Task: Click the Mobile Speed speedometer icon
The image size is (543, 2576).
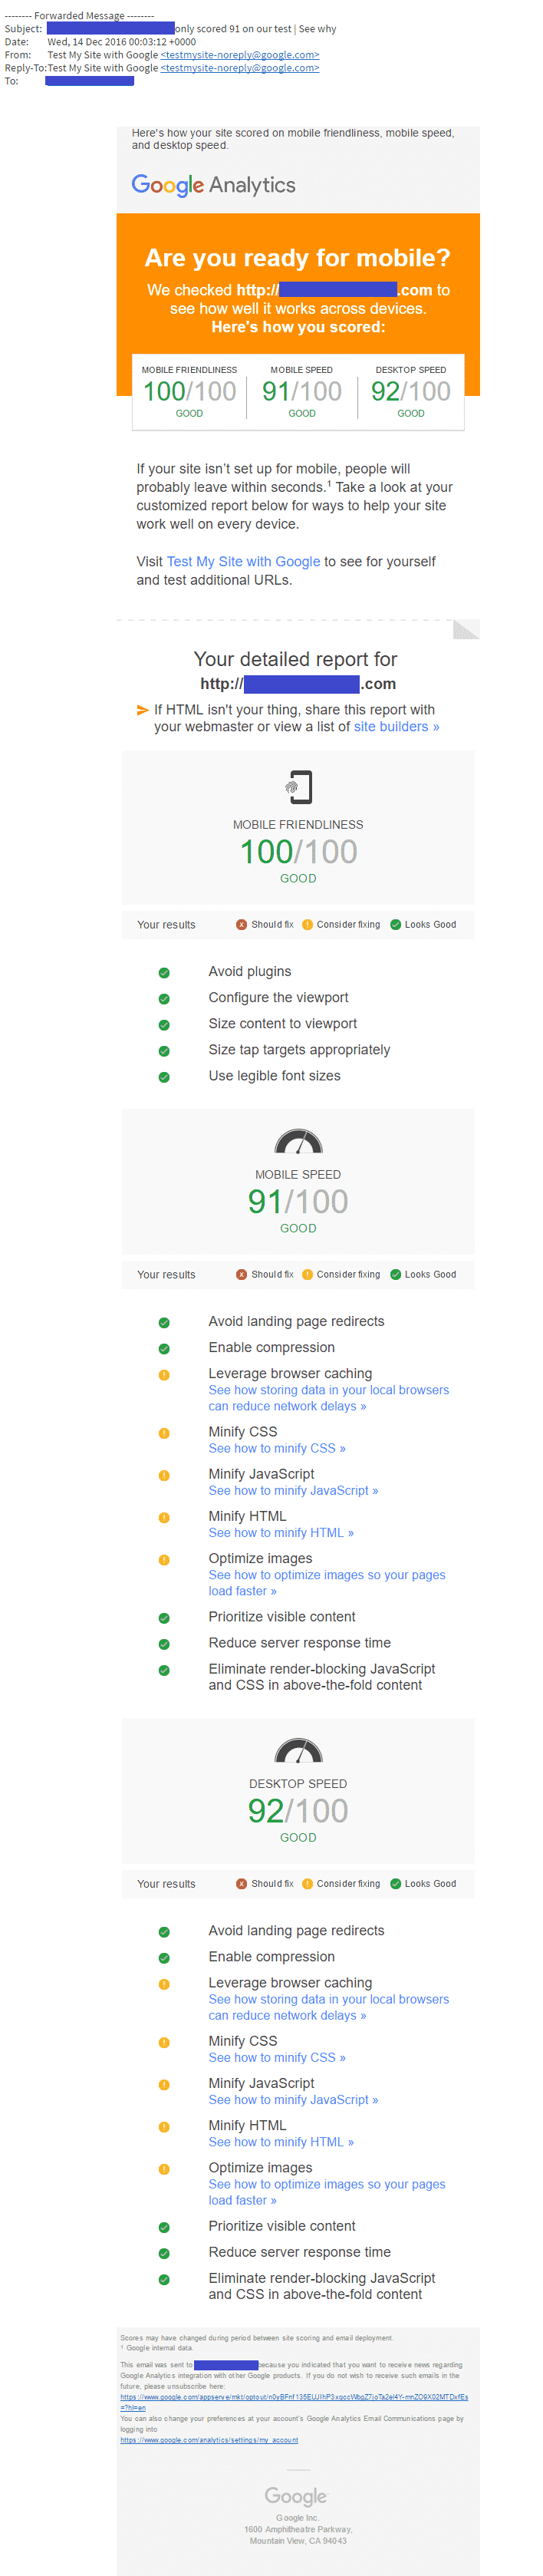Action: pos(298,1141)
